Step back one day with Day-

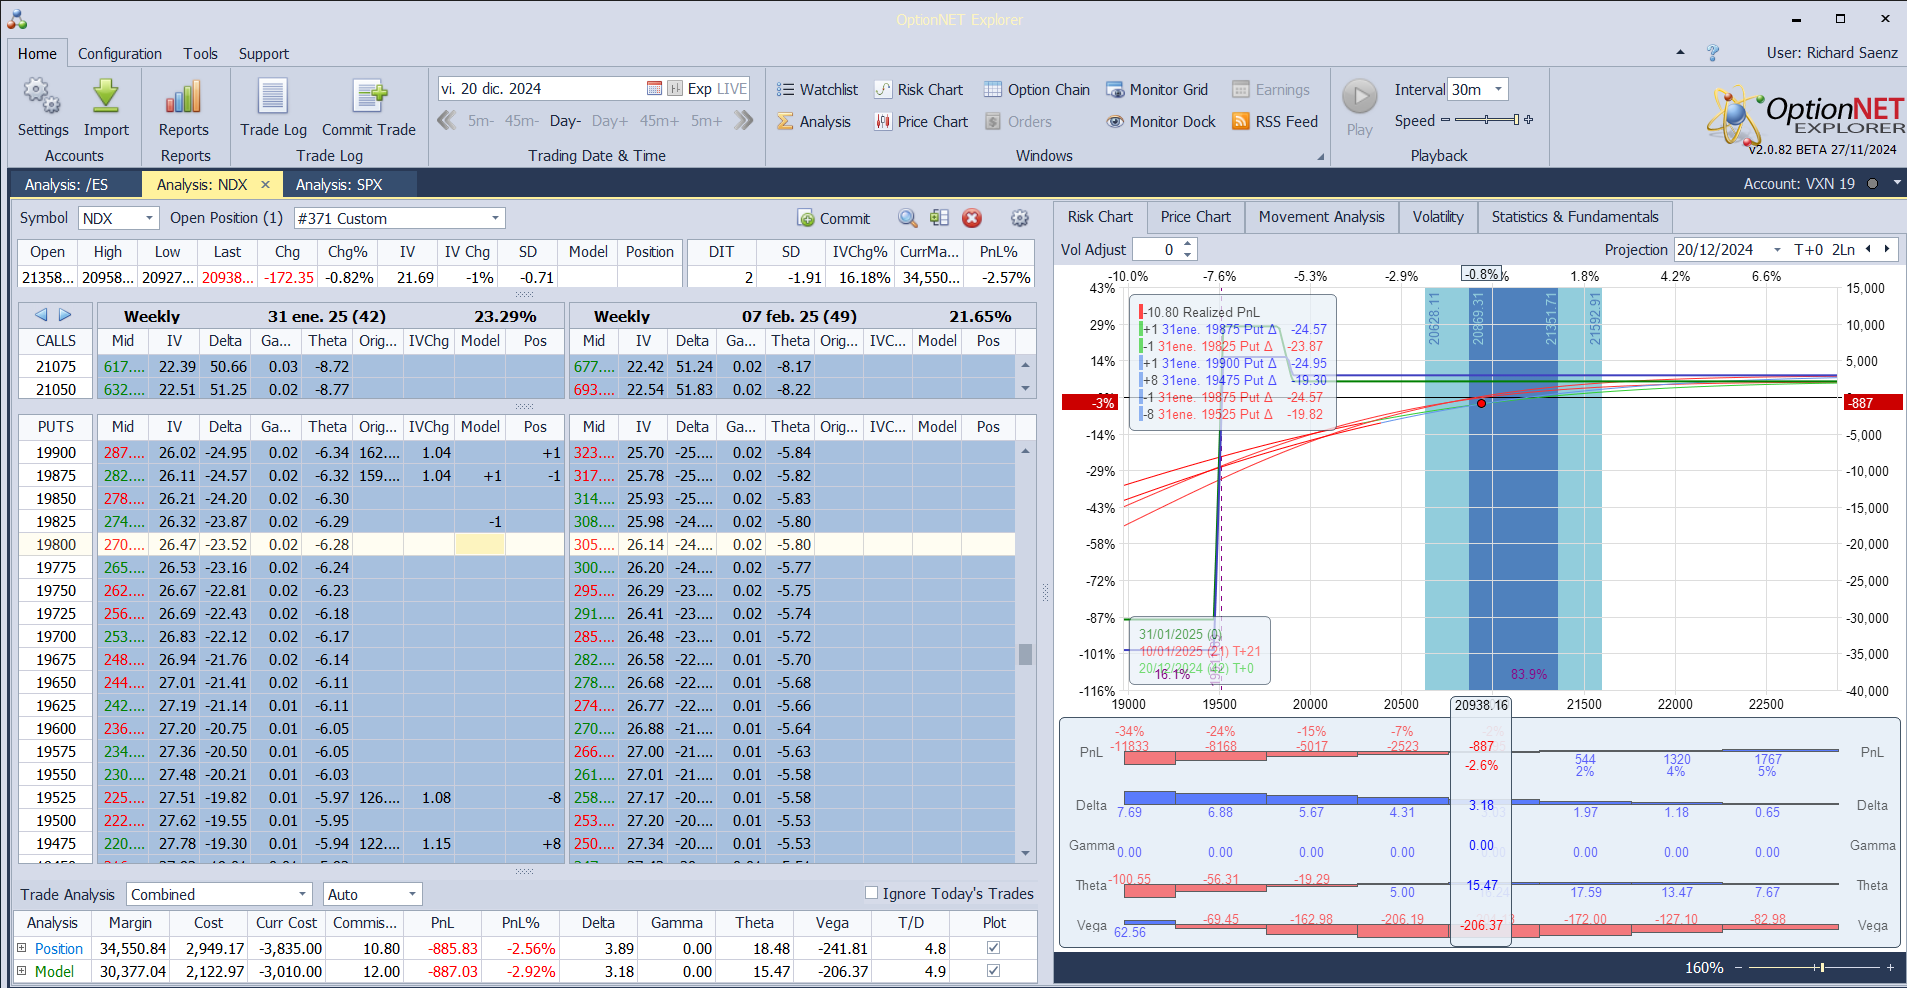(565, 121)
